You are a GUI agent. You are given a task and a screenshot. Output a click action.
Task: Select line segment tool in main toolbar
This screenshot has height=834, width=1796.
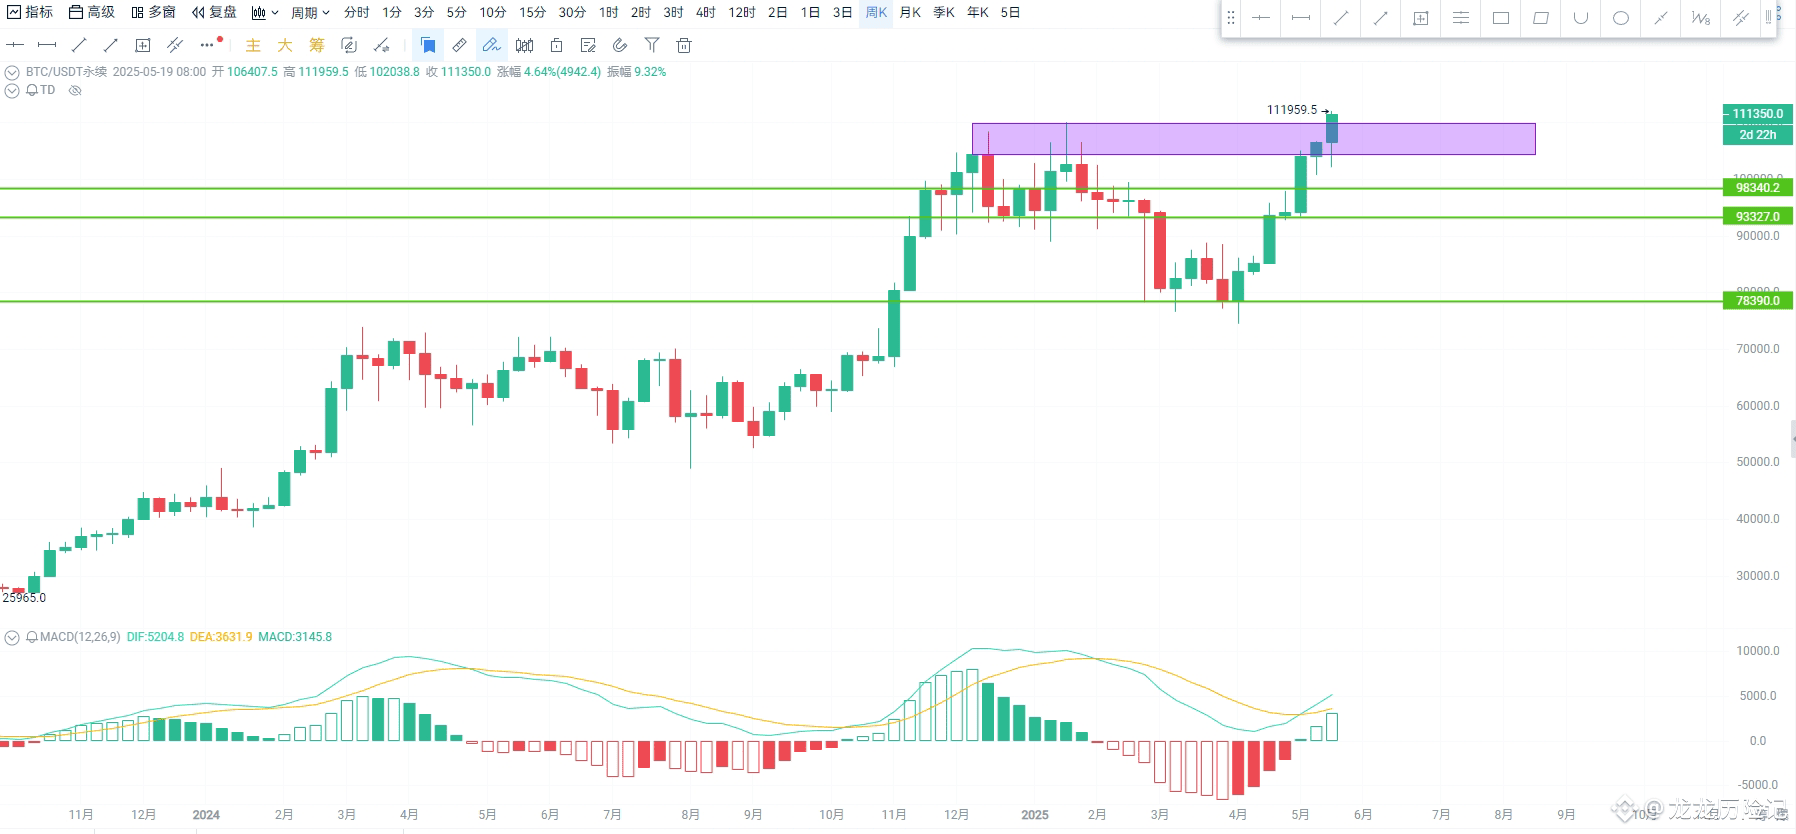(47, 45)
